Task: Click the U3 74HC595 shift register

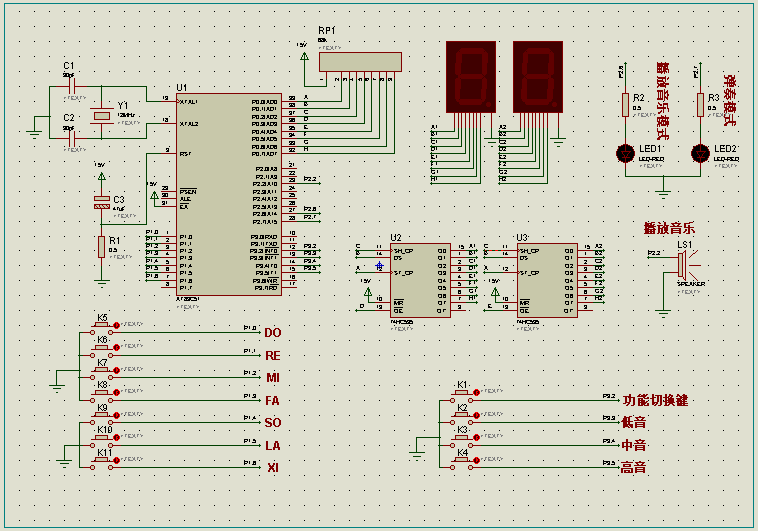Action: [547, 280]
